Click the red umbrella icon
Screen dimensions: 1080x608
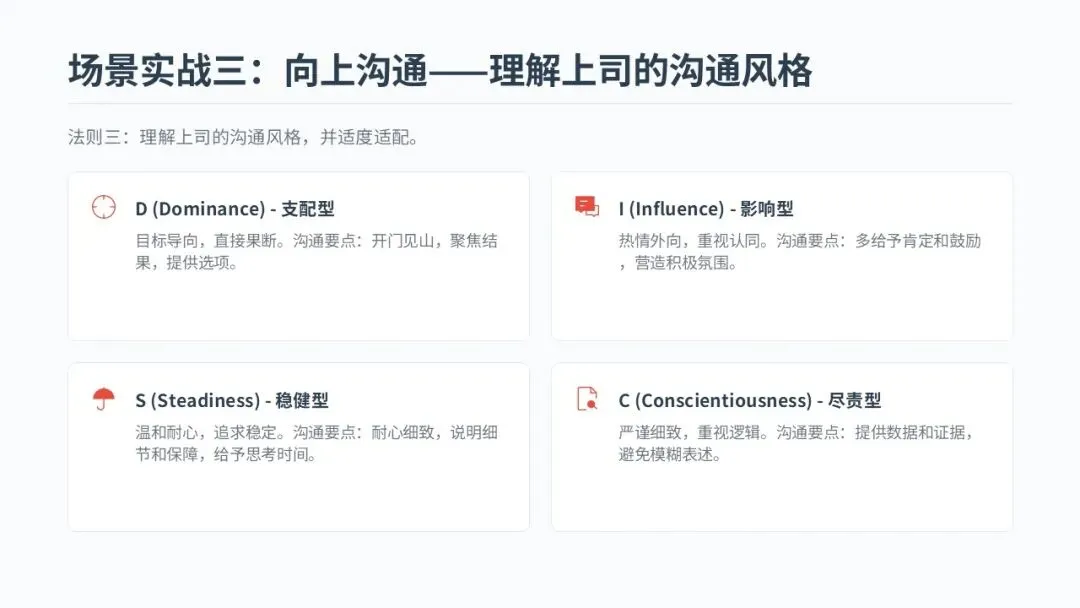click(x=104, y=399)
